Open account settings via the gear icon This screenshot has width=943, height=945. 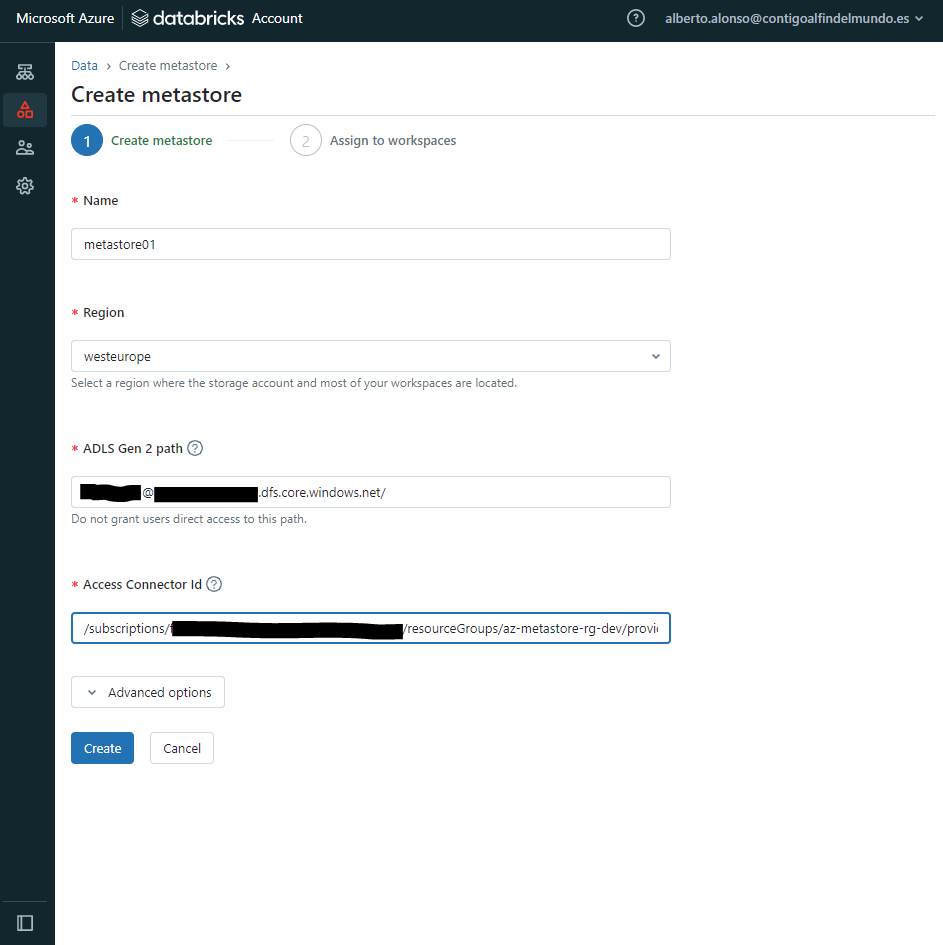tap(25, 186)
